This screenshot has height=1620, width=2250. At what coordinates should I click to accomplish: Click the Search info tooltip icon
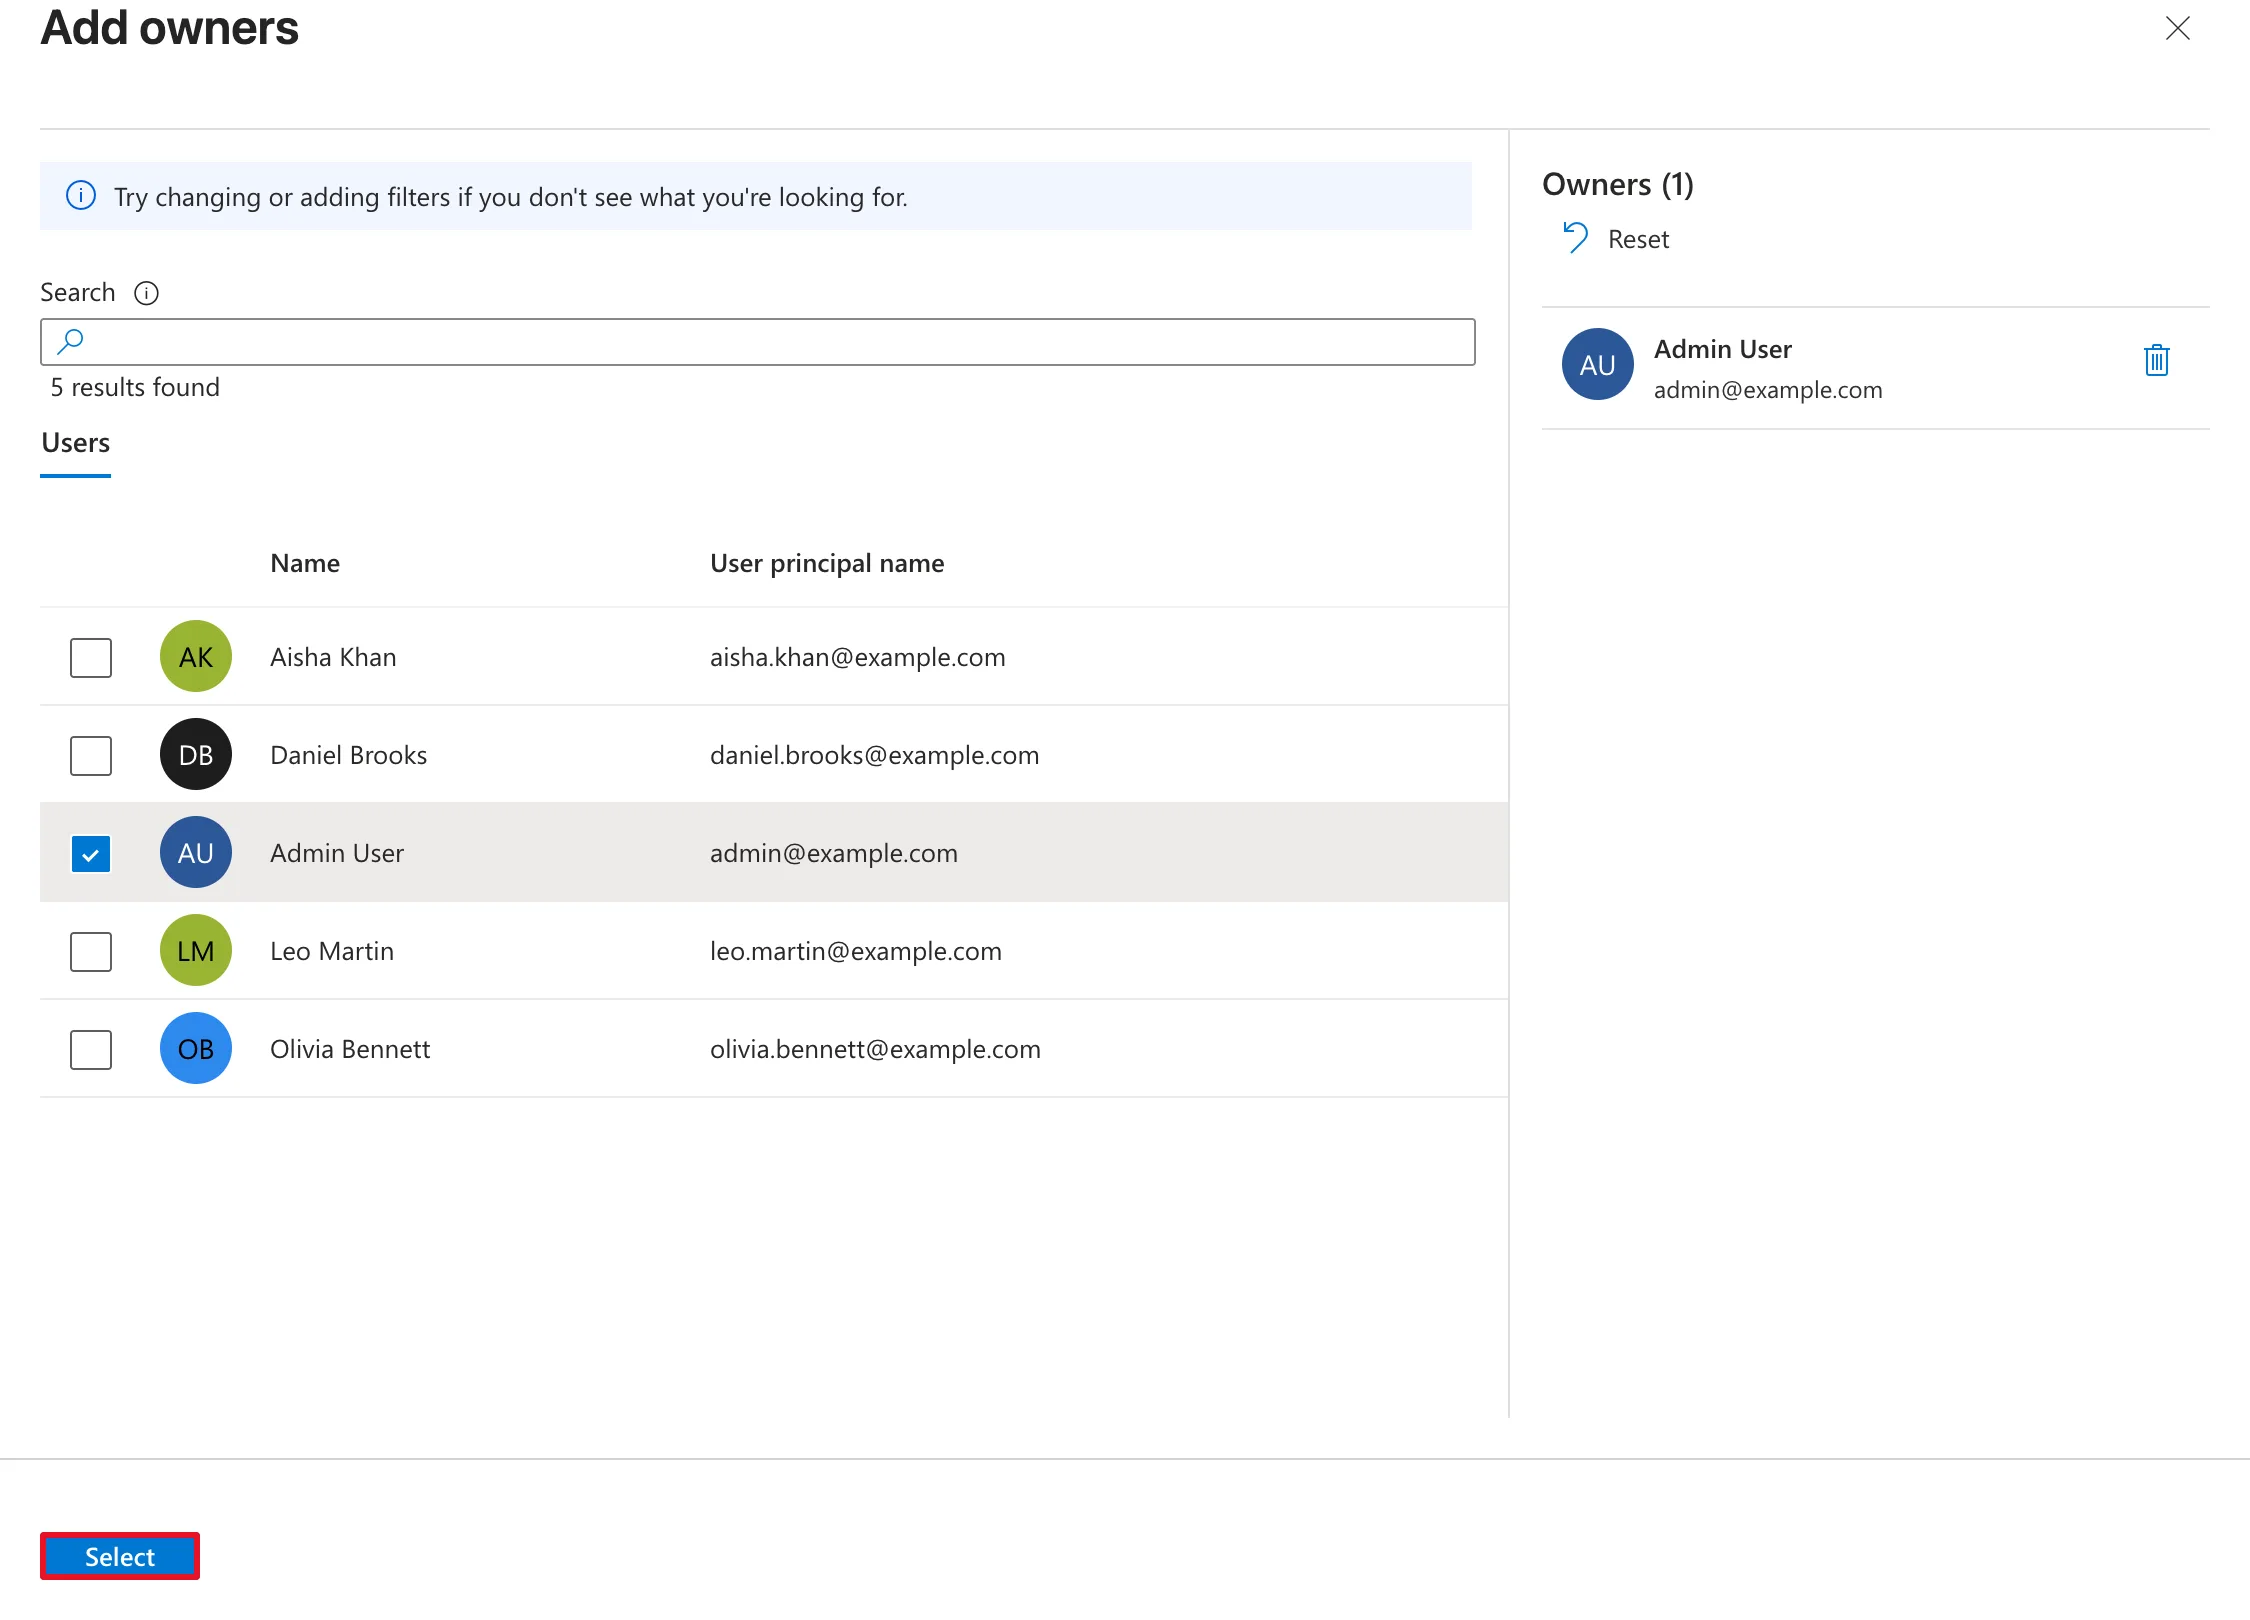[146, 293]
